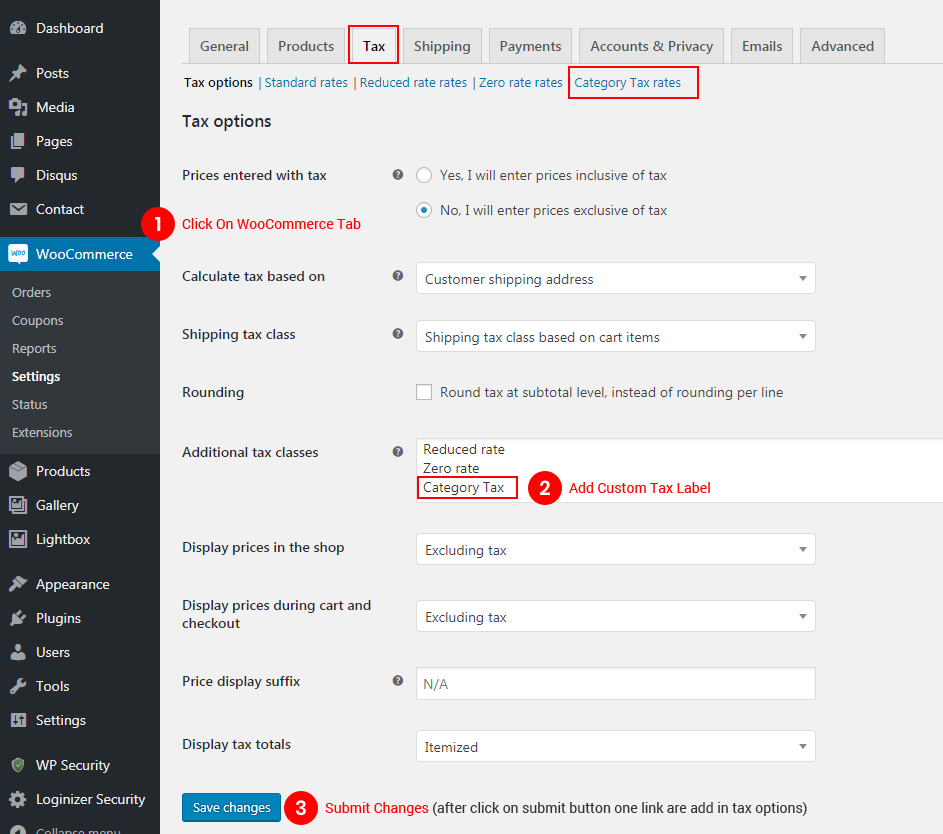Screen dimensions: 943x834
Task: Open the Emails tab
Action: click(762, 46)
